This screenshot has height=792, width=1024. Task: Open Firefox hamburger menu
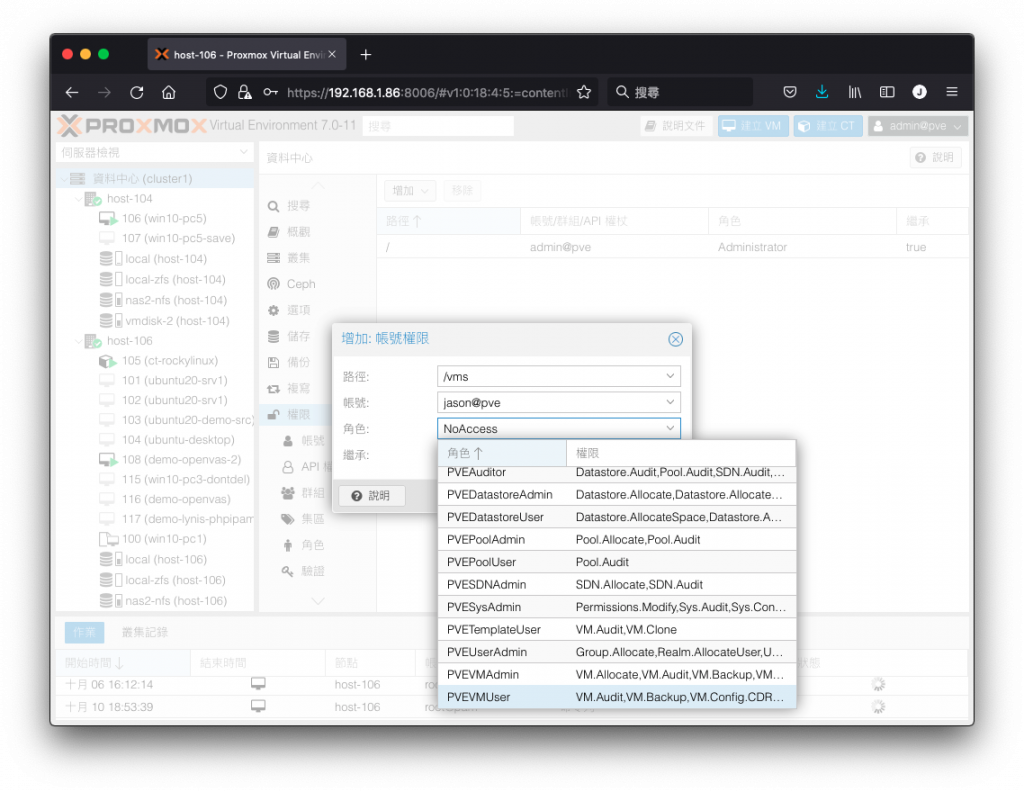click(x=952, y=92)
